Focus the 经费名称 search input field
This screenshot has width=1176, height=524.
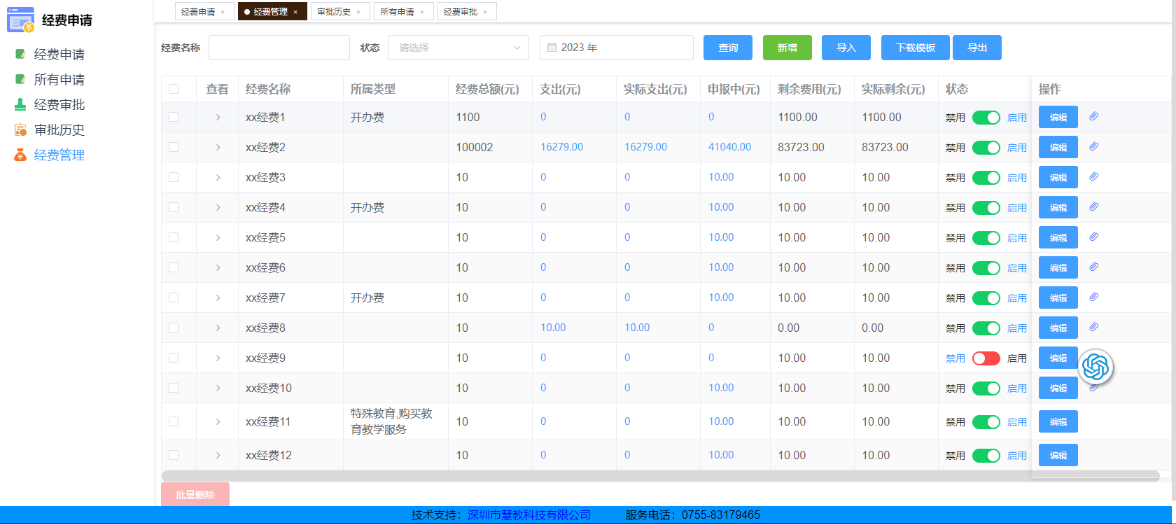pos(279,47)
